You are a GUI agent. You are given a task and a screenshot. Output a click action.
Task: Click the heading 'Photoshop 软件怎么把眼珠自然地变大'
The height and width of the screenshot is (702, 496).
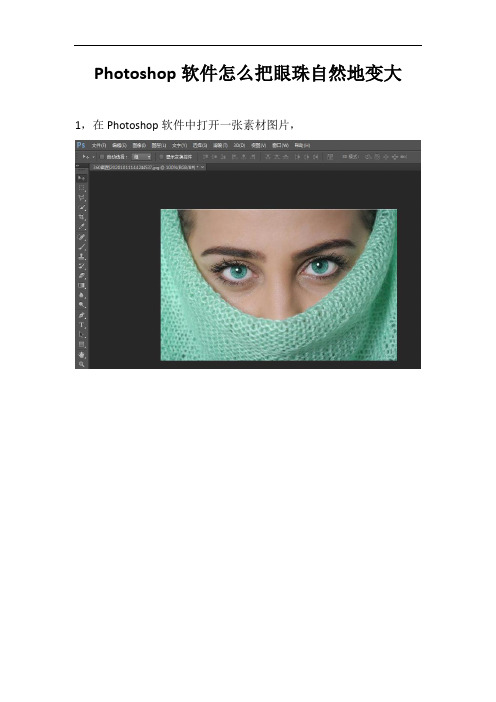[248, 73]
